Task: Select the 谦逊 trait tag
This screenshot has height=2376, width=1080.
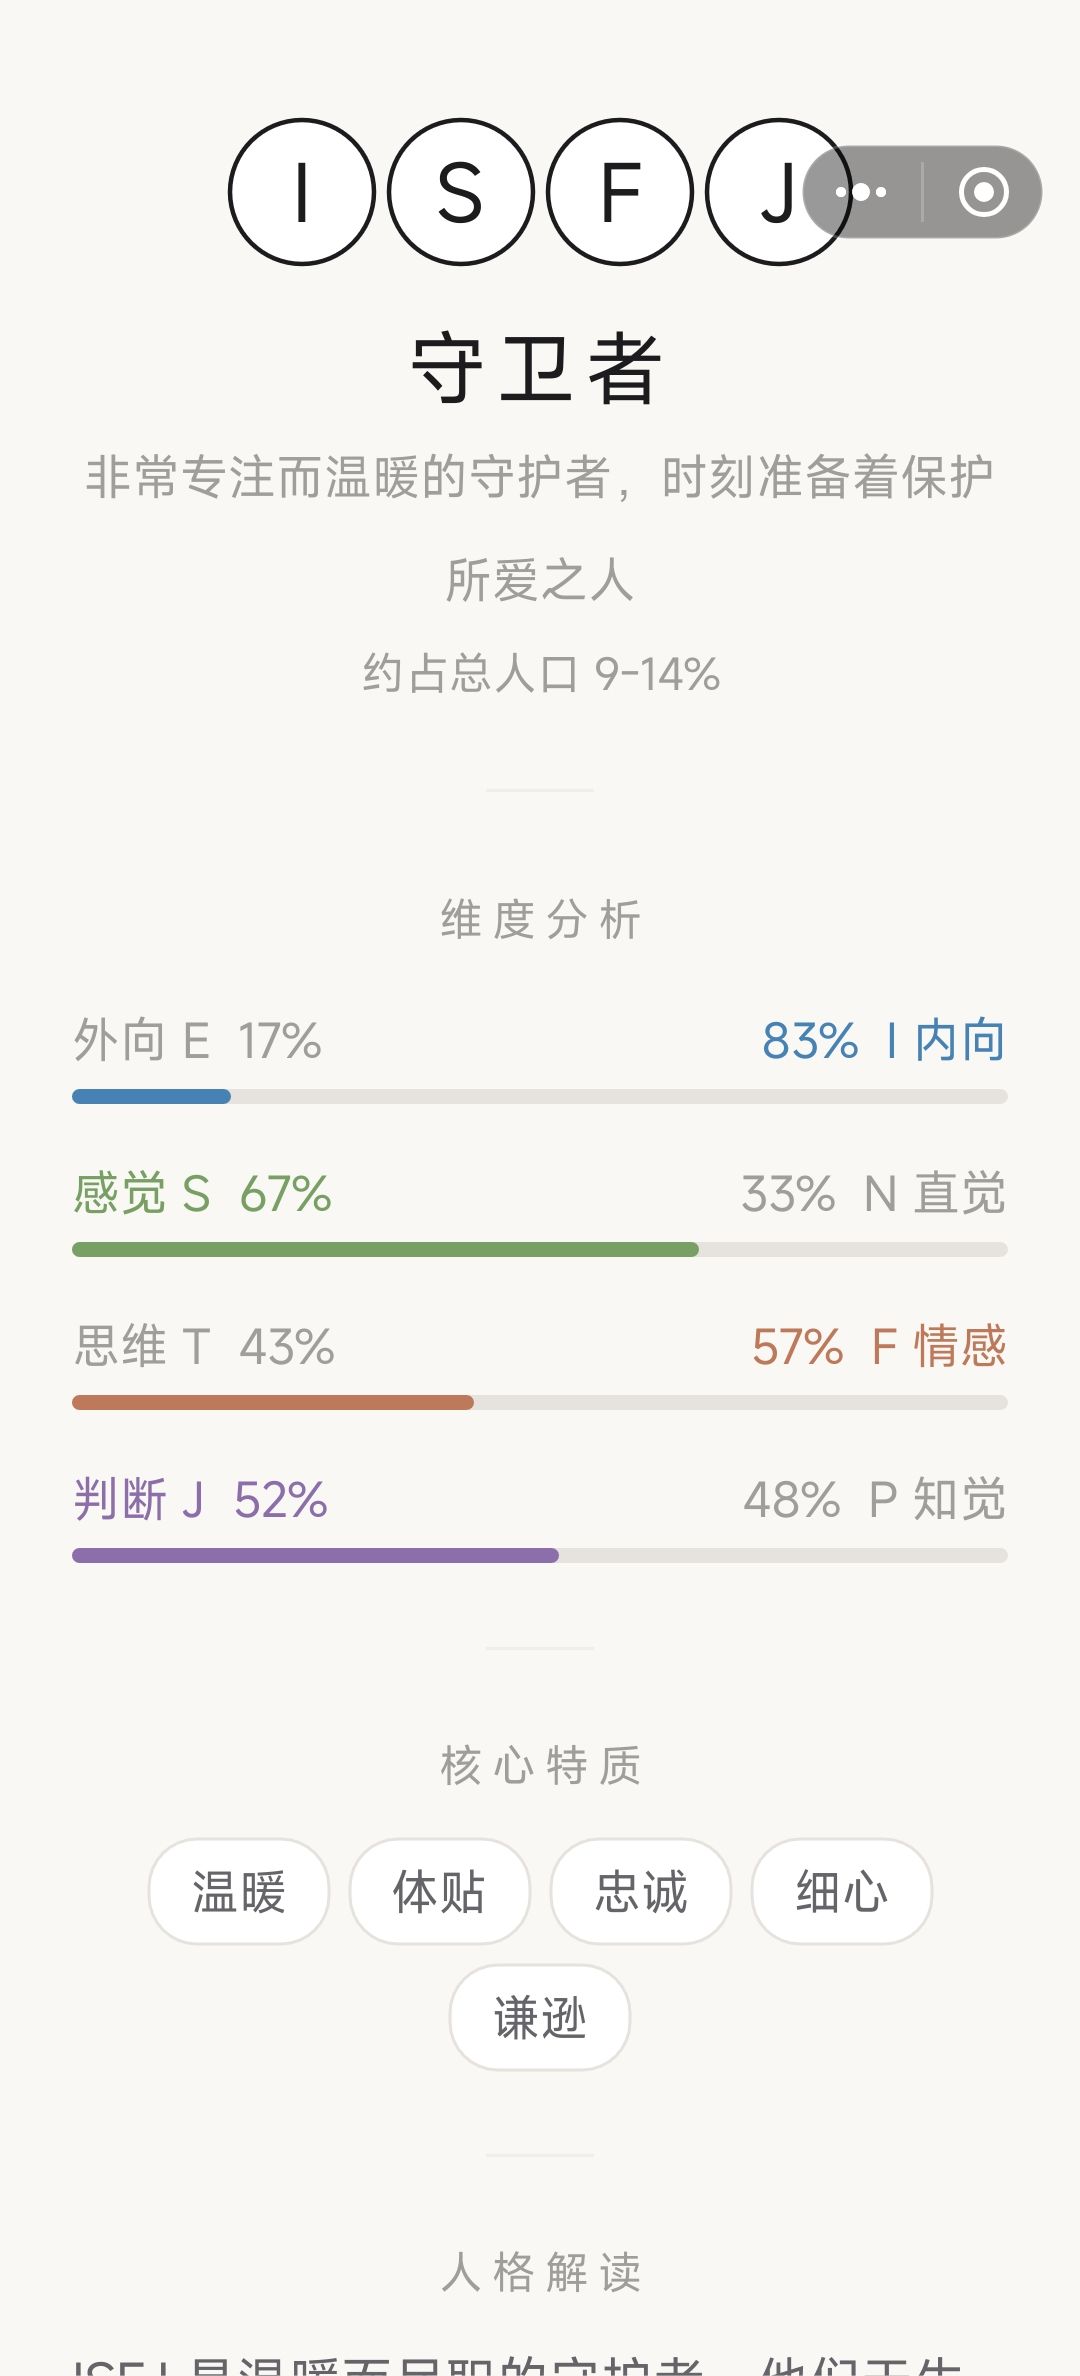Action: click(540, 2017)
